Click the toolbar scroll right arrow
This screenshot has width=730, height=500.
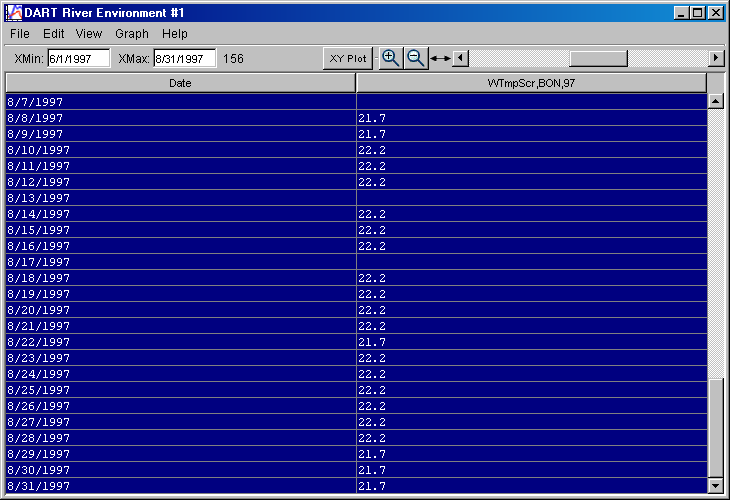coord(716,59)
